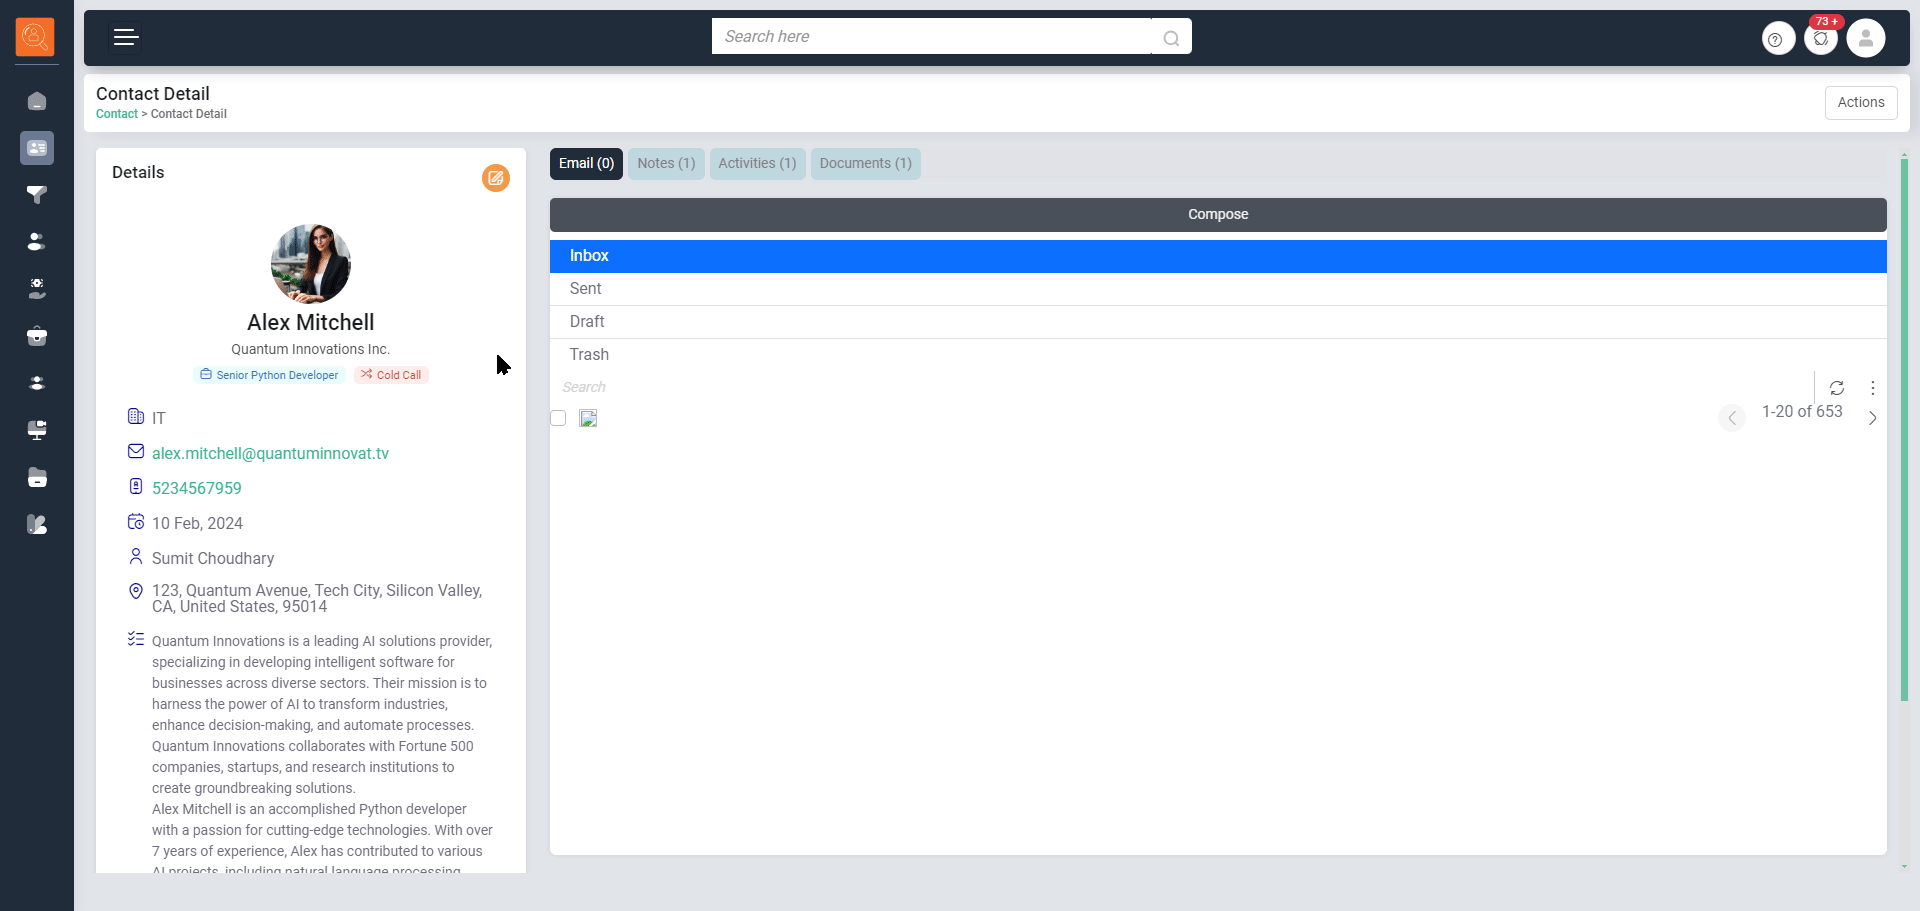The width and height of the screenshot is (1920, 911).
Task: Select the Sent mail folder
Action: coord(586,289)
